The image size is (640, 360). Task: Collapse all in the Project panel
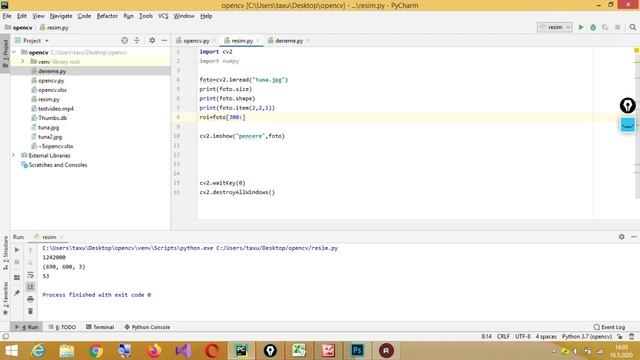[x=137, y=40]
